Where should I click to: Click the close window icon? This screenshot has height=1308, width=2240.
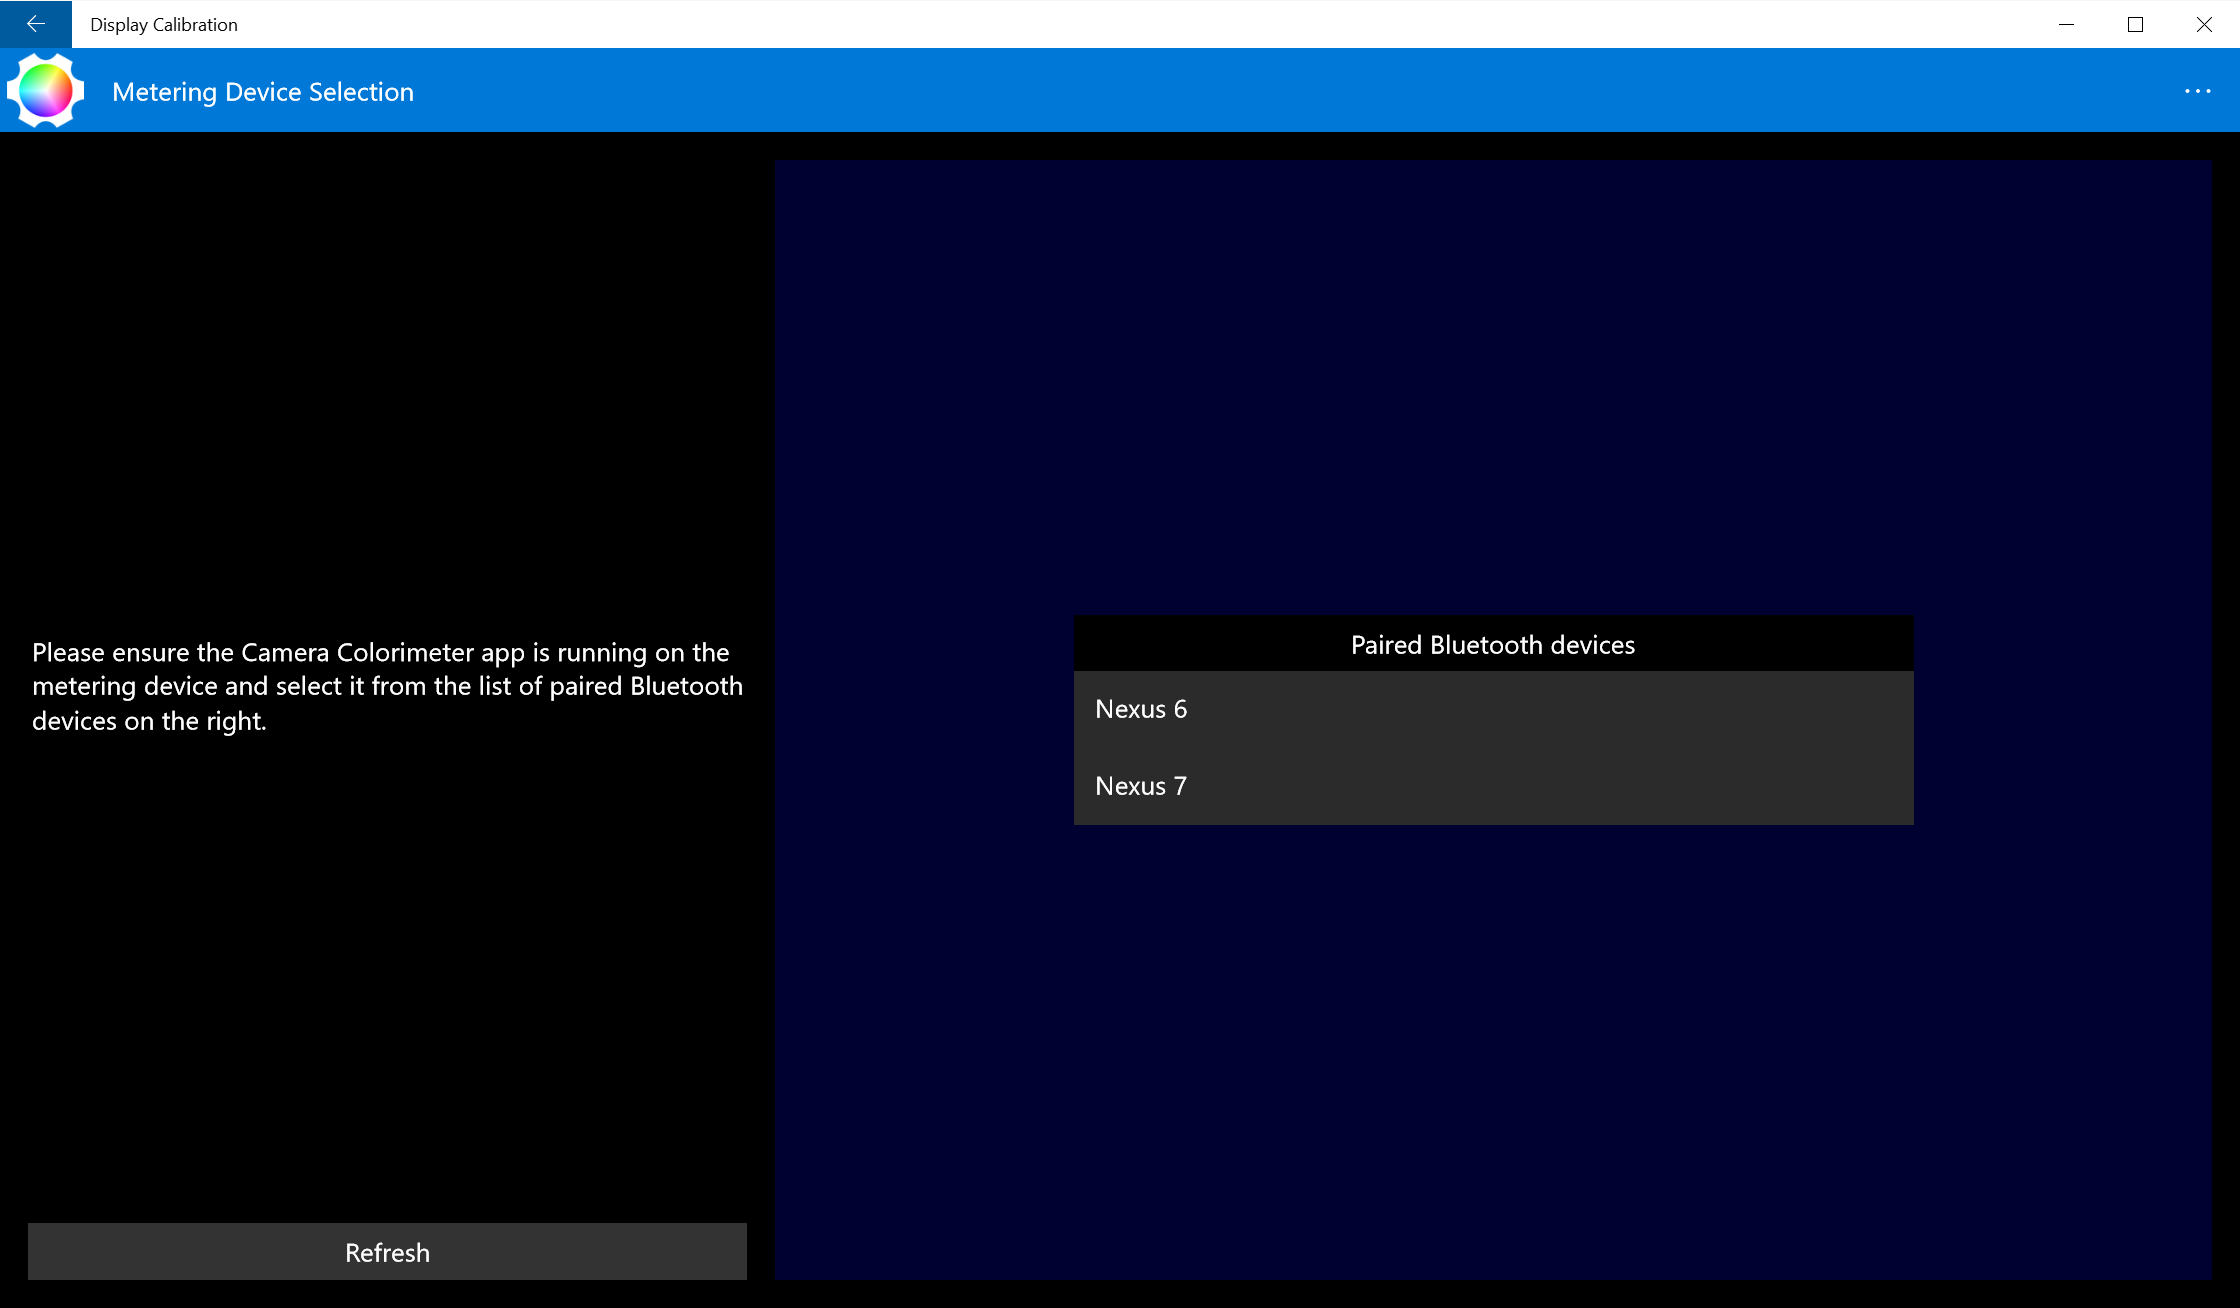(x=2205, y=24)
